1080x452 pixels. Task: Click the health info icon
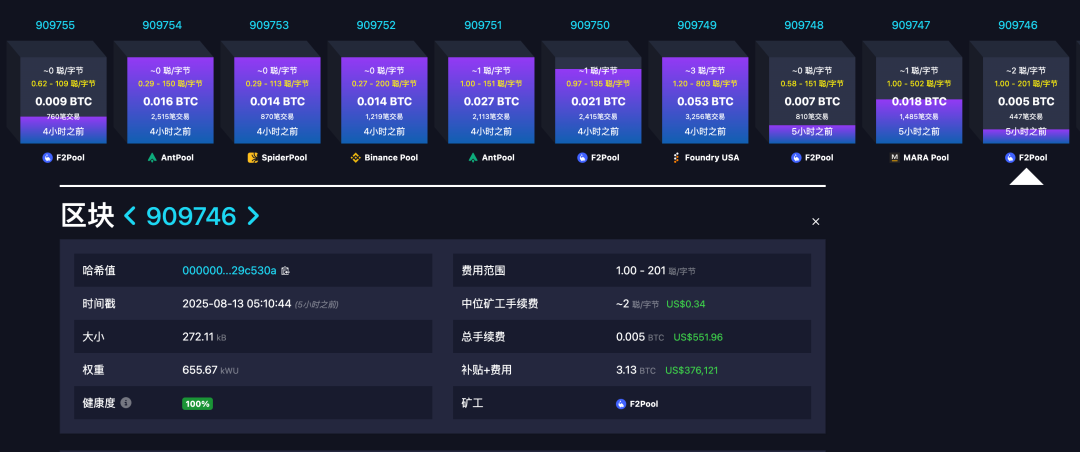tap(126, 402)
